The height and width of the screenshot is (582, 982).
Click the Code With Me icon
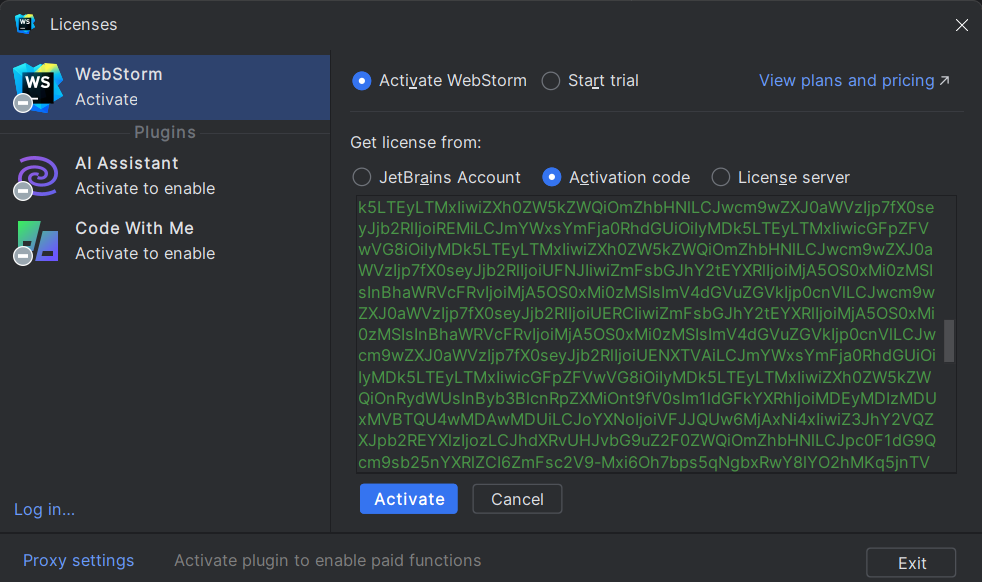(37, 242)
